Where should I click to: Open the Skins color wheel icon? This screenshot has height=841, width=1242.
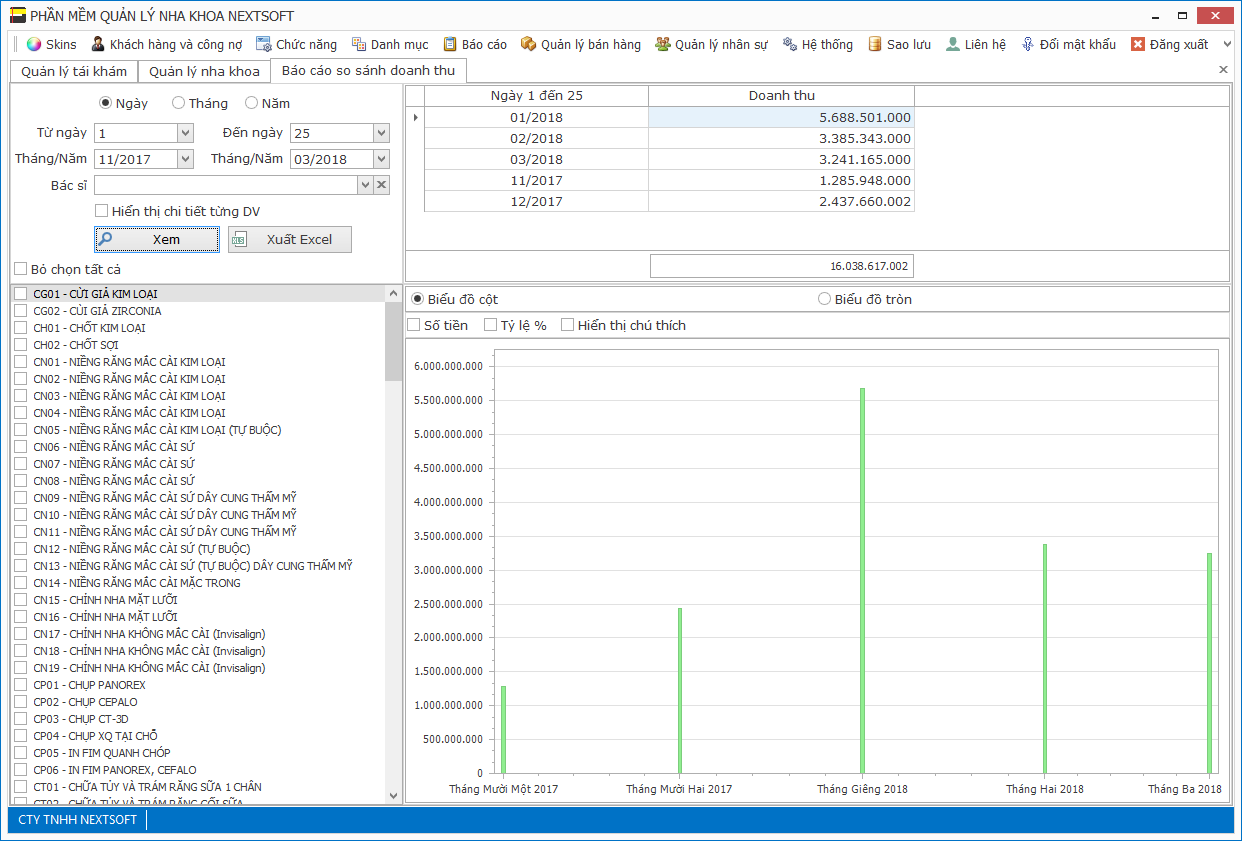point(34,44)
